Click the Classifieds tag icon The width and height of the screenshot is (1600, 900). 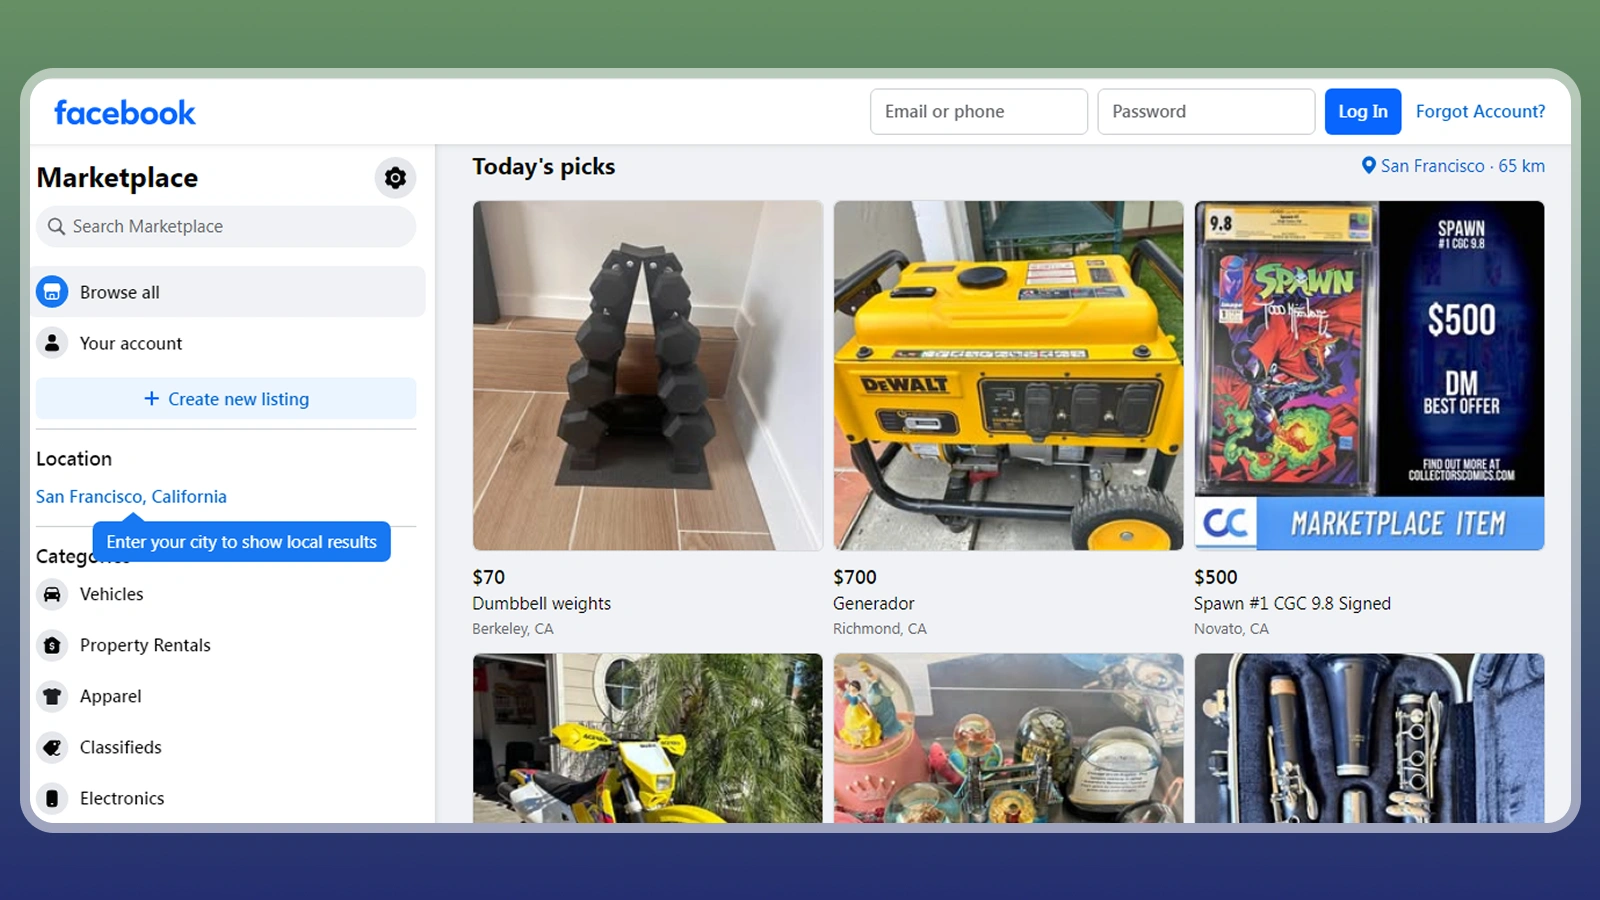click(x=52, y=747)
